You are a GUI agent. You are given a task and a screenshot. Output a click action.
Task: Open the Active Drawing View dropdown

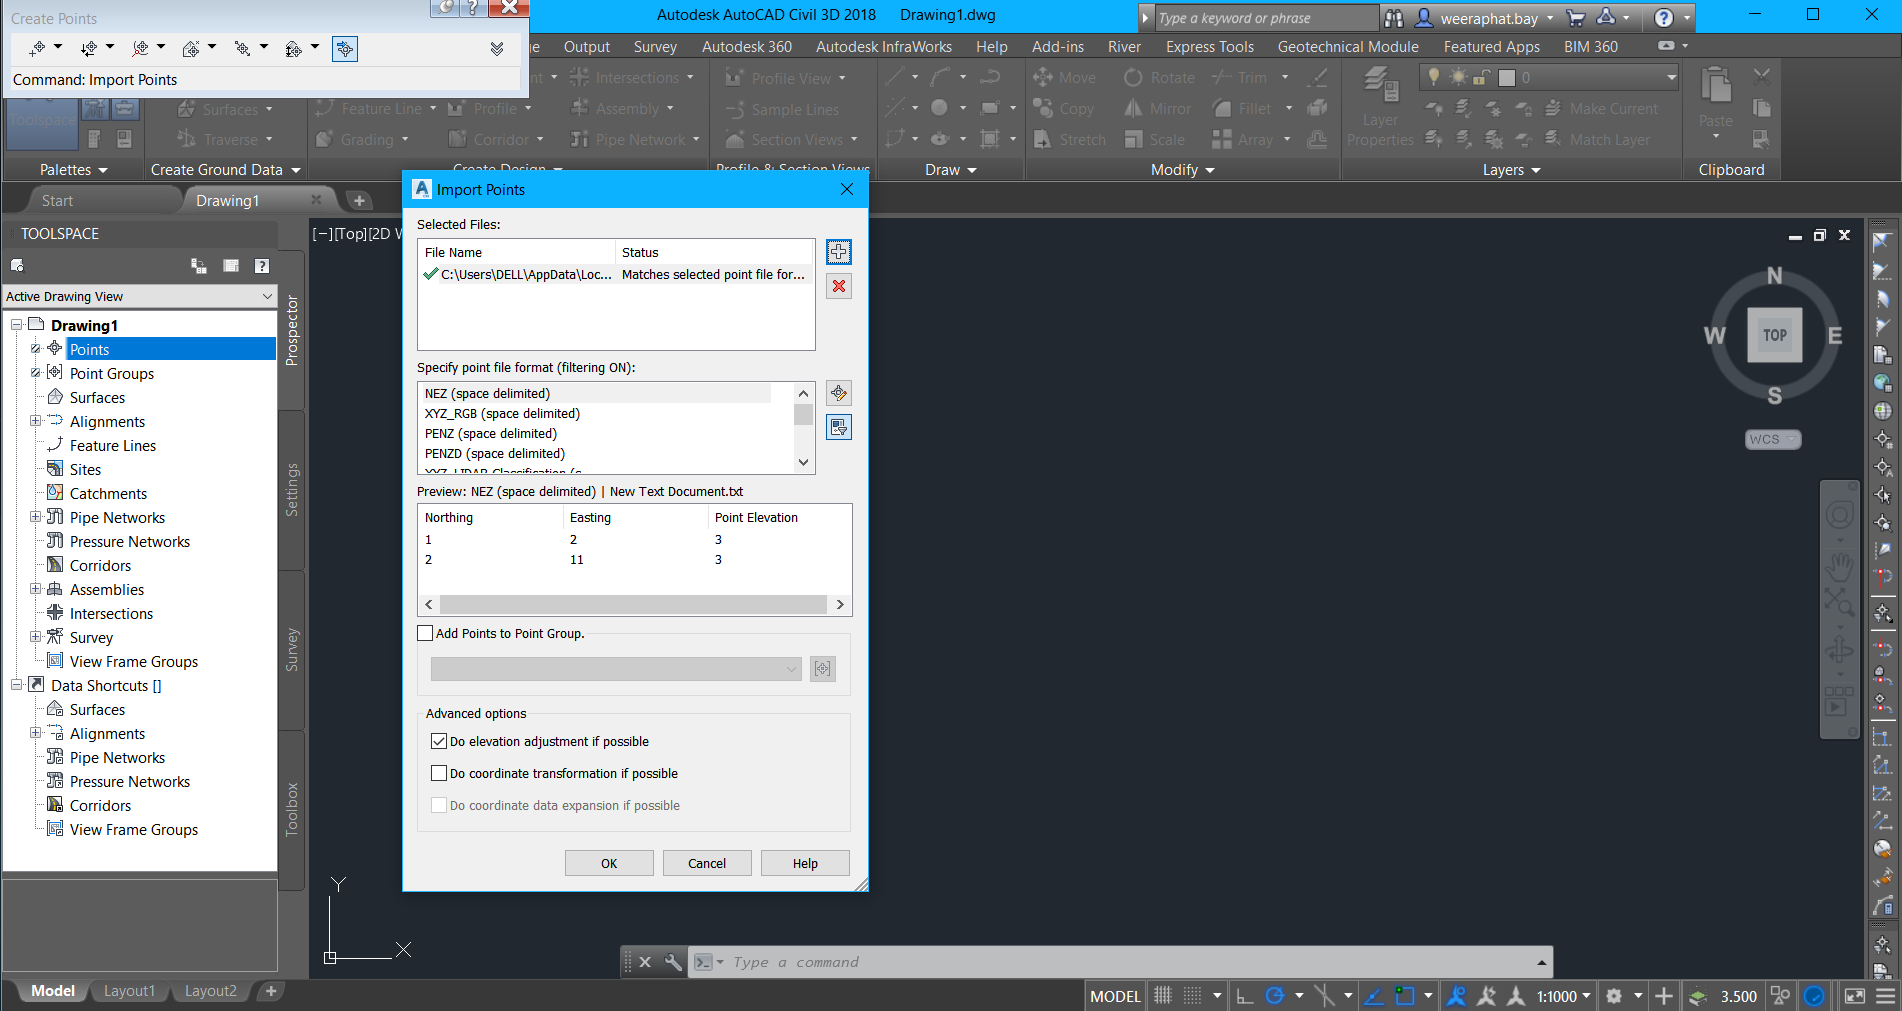tap(266, 296)
